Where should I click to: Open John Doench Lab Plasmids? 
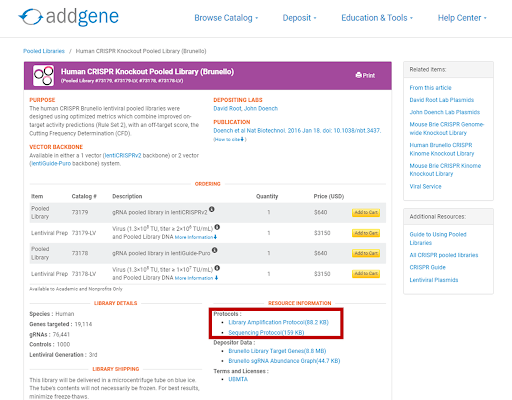[445, 112]
